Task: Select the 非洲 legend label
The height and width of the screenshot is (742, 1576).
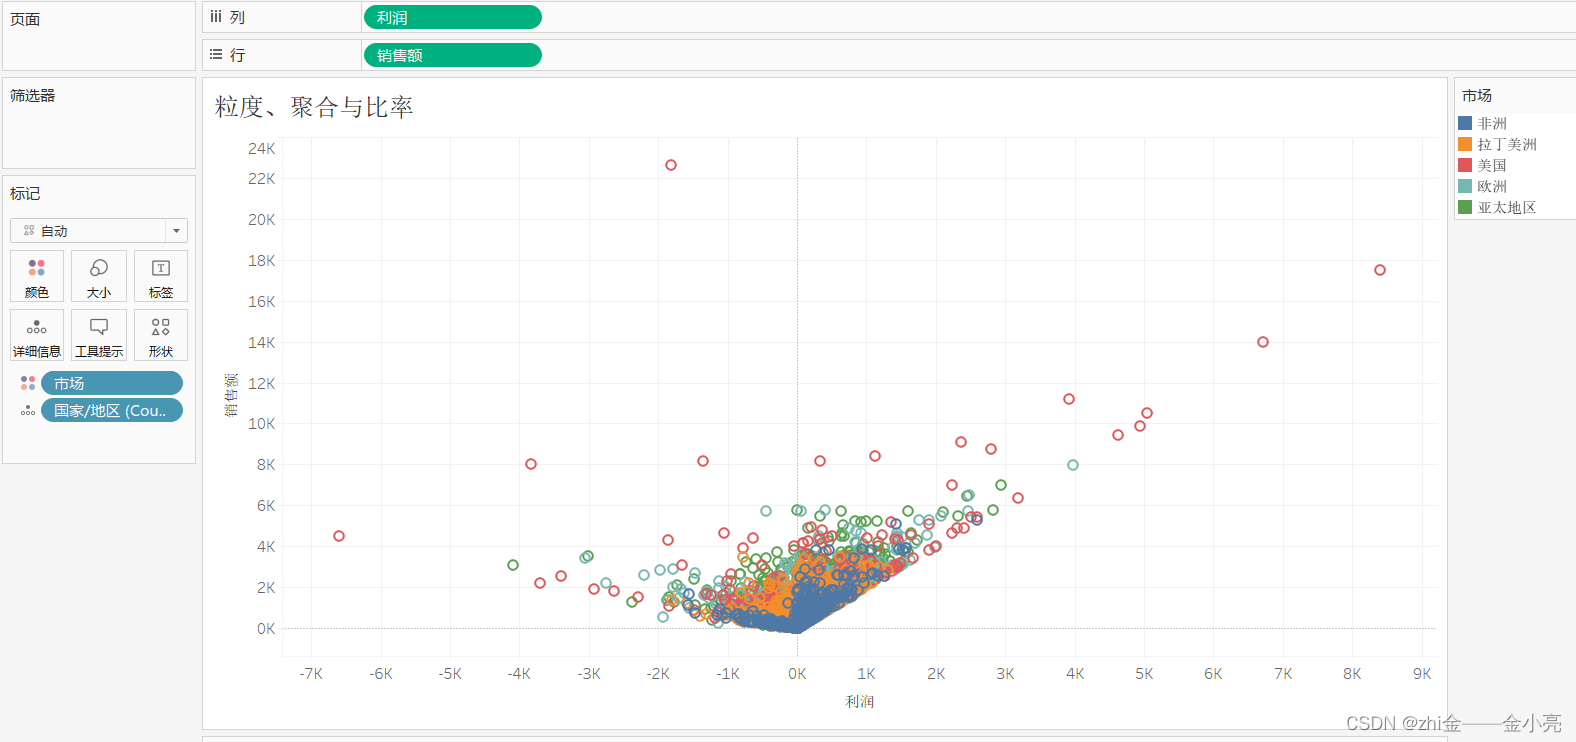Action: click(1492, 123)
